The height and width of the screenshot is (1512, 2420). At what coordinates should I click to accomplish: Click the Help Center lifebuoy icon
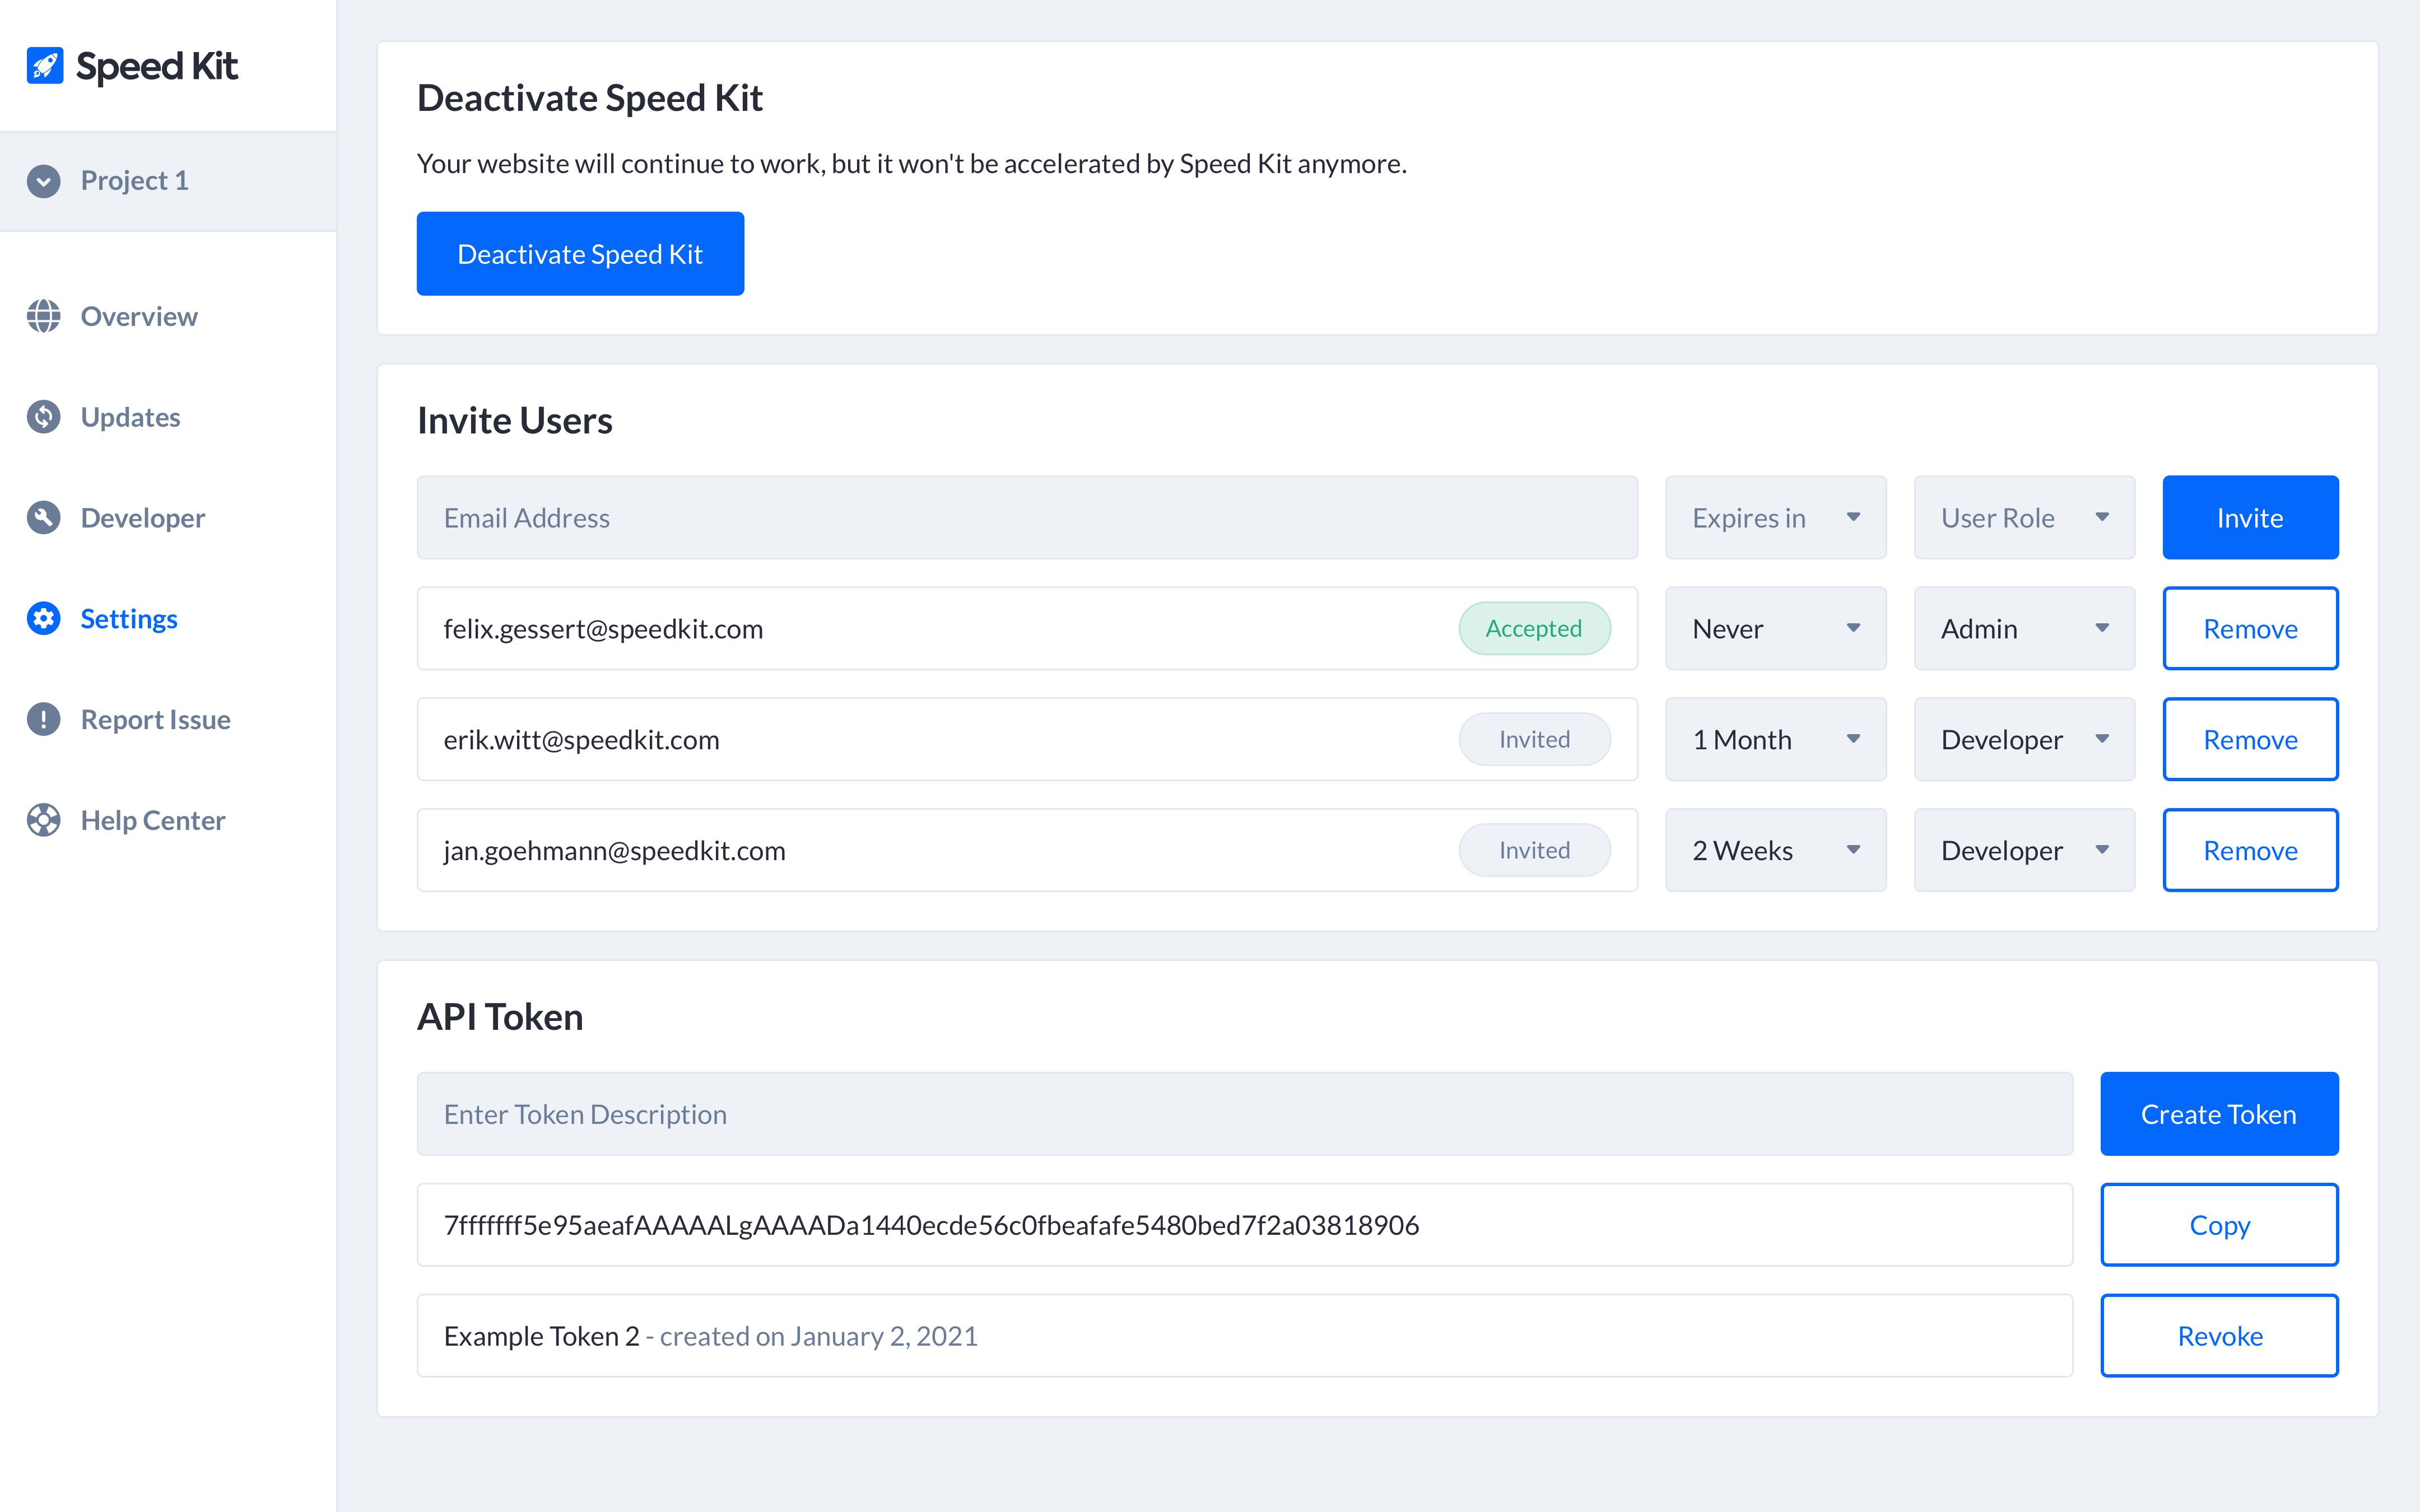click(x=44, y=821)
